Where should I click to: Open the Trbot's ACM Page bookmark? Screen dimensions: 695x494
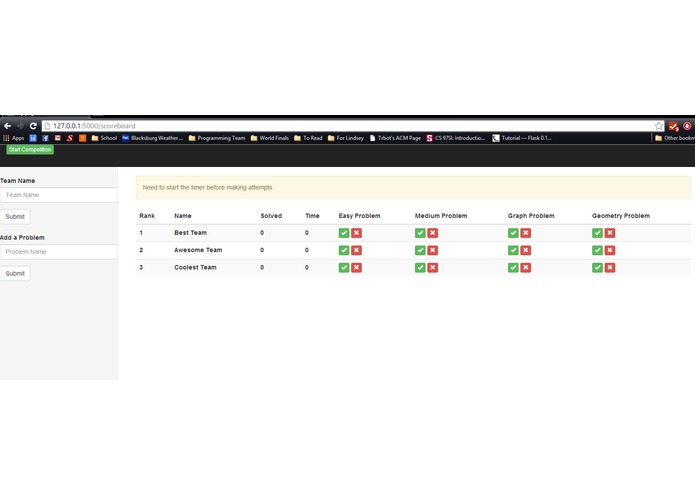click(x=395, y=138)
